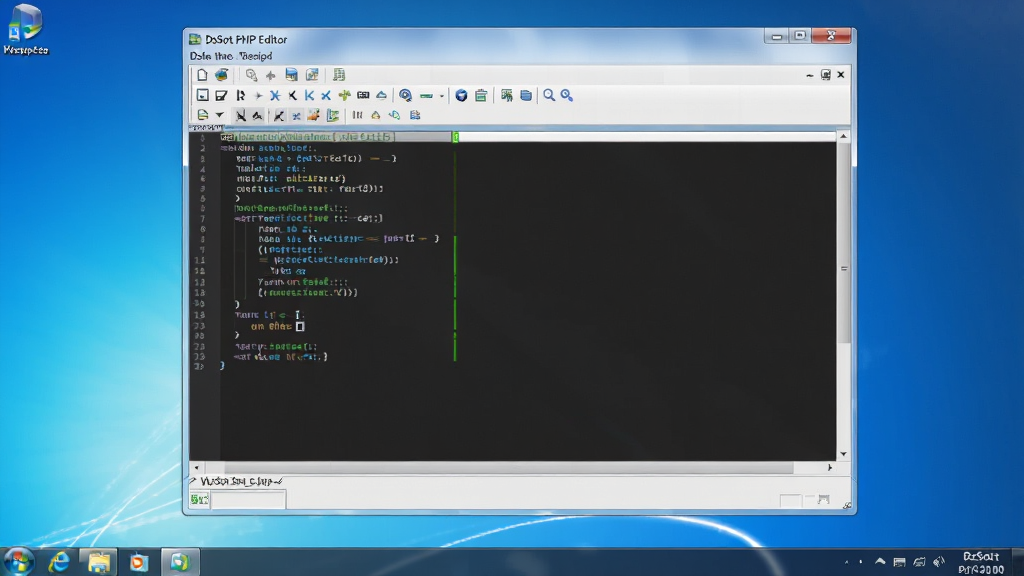1024x576 pixels.
Task: Click the black letter R toolbar icon
Action: tap(240, 95)
